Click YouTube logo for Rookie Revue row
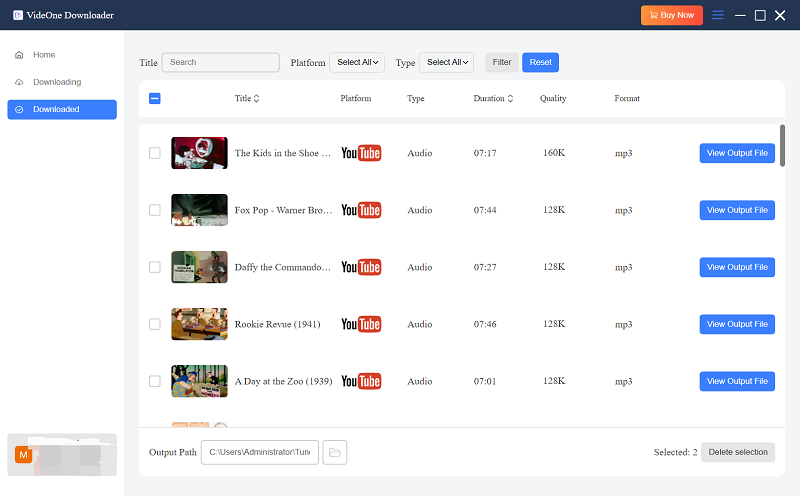The width and height of the screenshot is (800, 496). pos(361,324)
